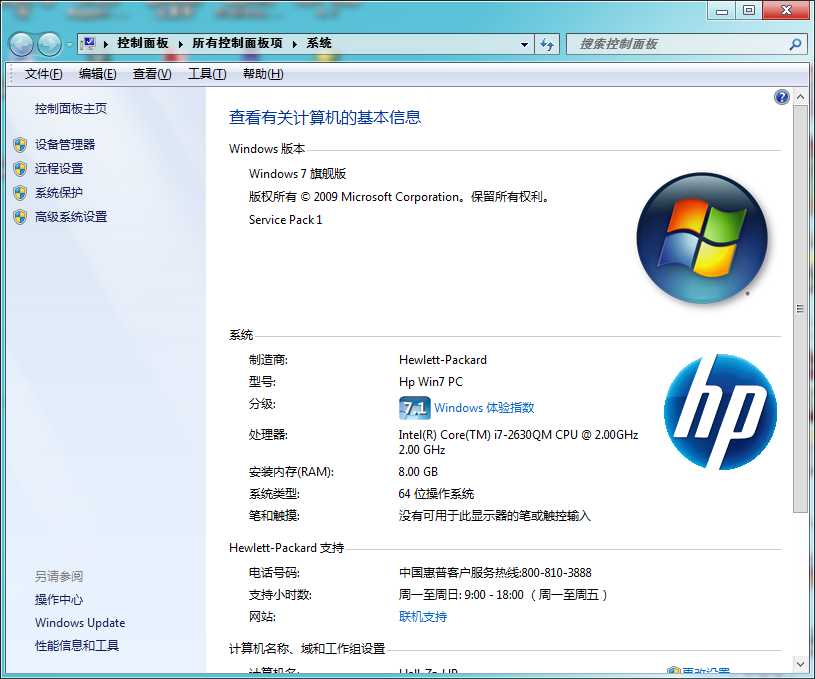Open 远程设置 link

(59, 168)
